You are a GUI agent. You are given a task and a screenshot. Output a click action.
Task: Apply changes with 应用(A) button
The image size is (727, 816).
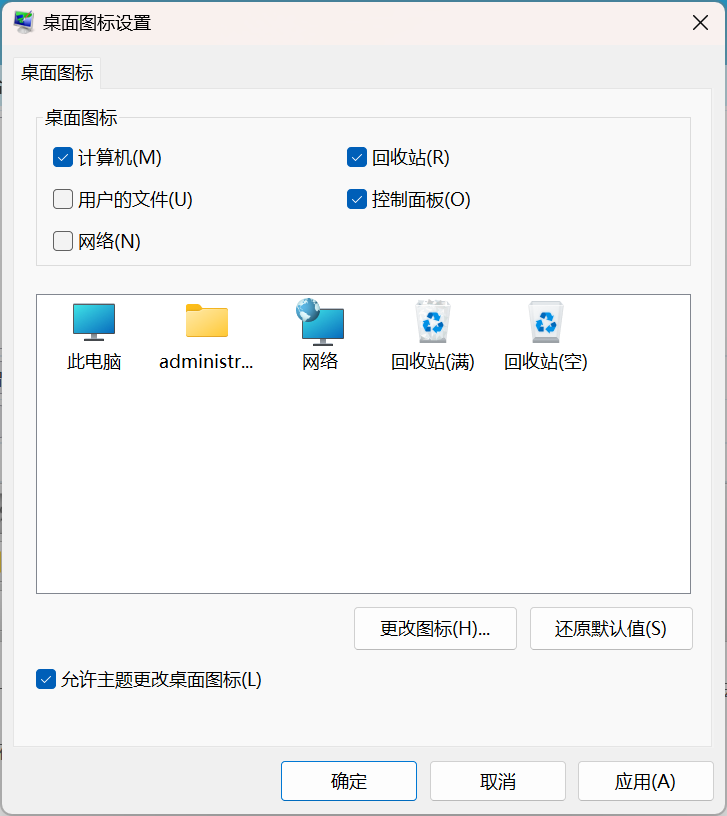tap(645, 781)
